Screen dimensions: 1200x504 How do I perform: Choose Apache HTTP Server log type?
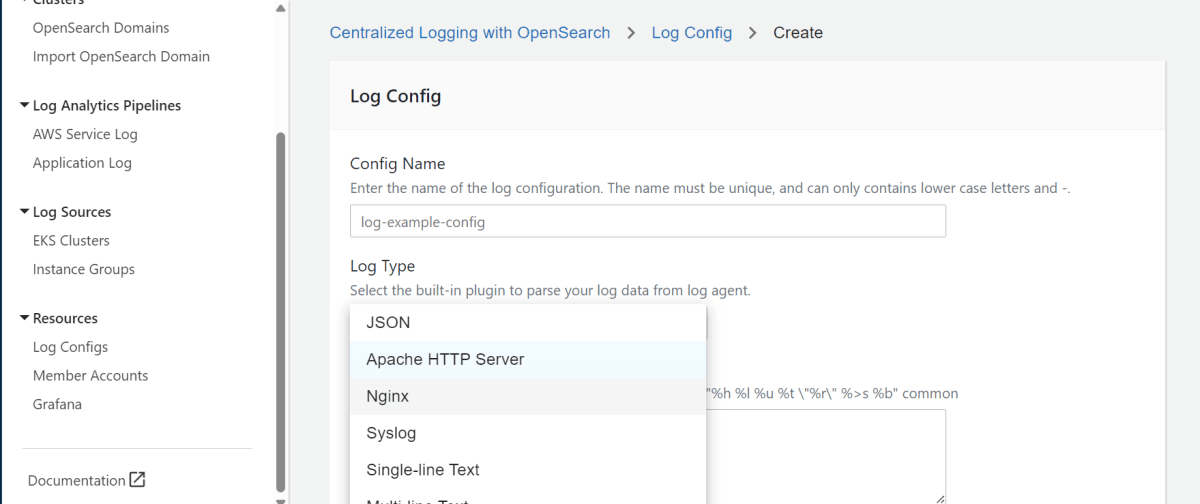click(x=445, y=359)
